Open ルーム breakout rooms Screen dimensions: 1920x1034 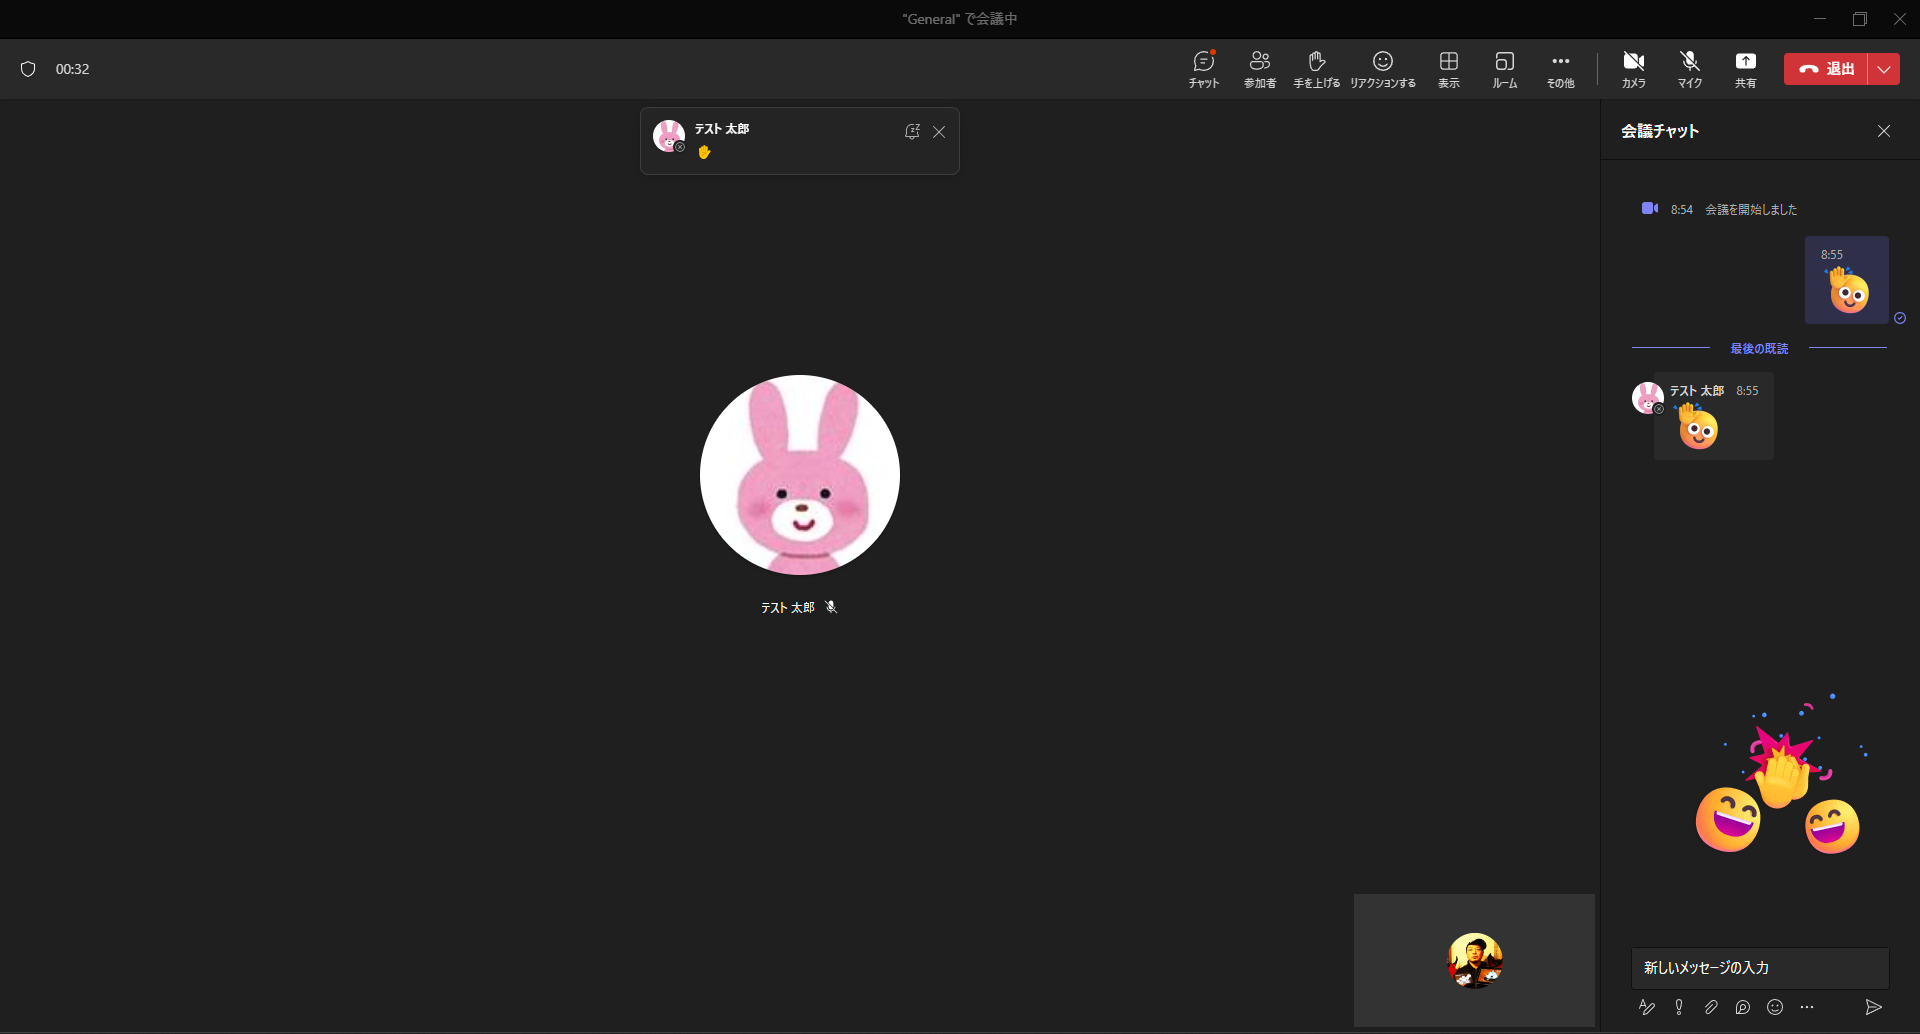coord(1505,68)
